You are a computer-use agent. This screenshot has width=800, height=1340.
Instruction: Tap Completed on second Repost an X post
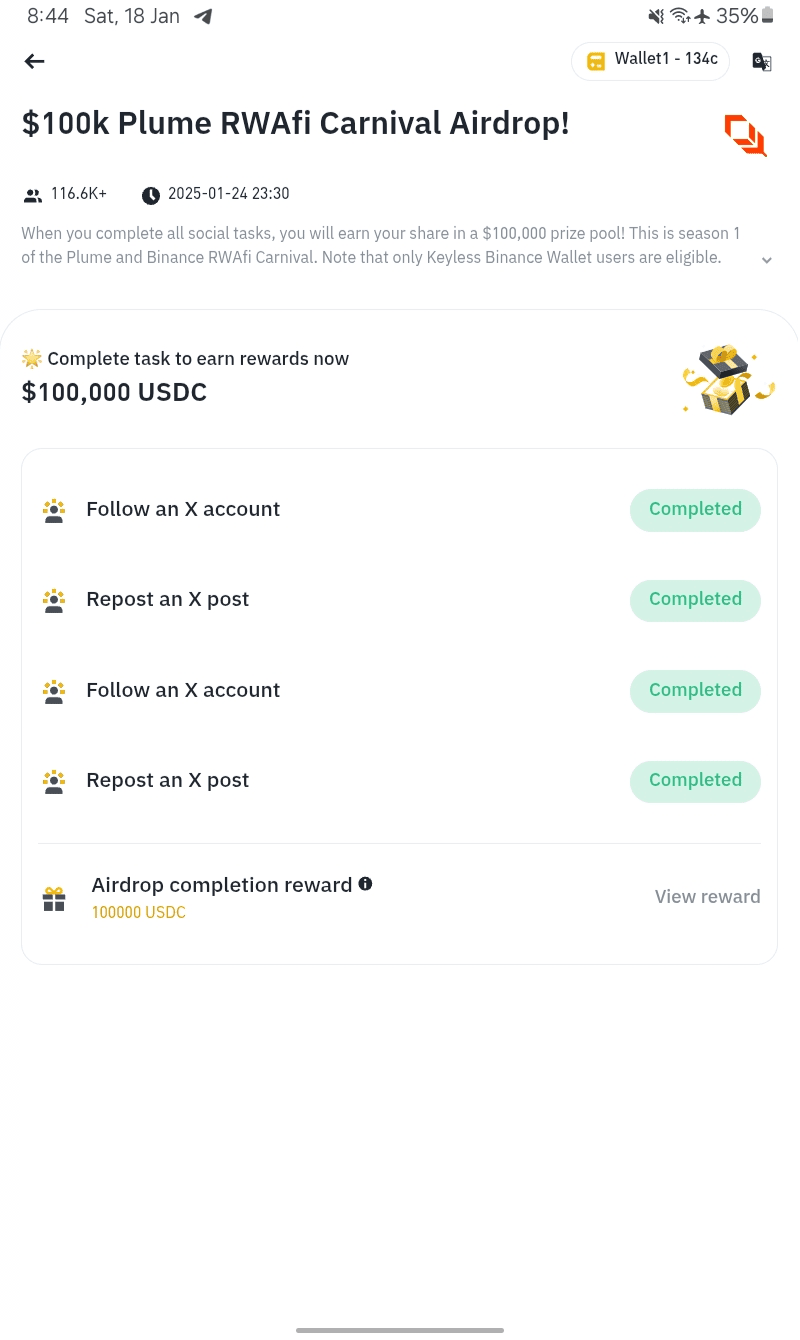tap(695, 781)
